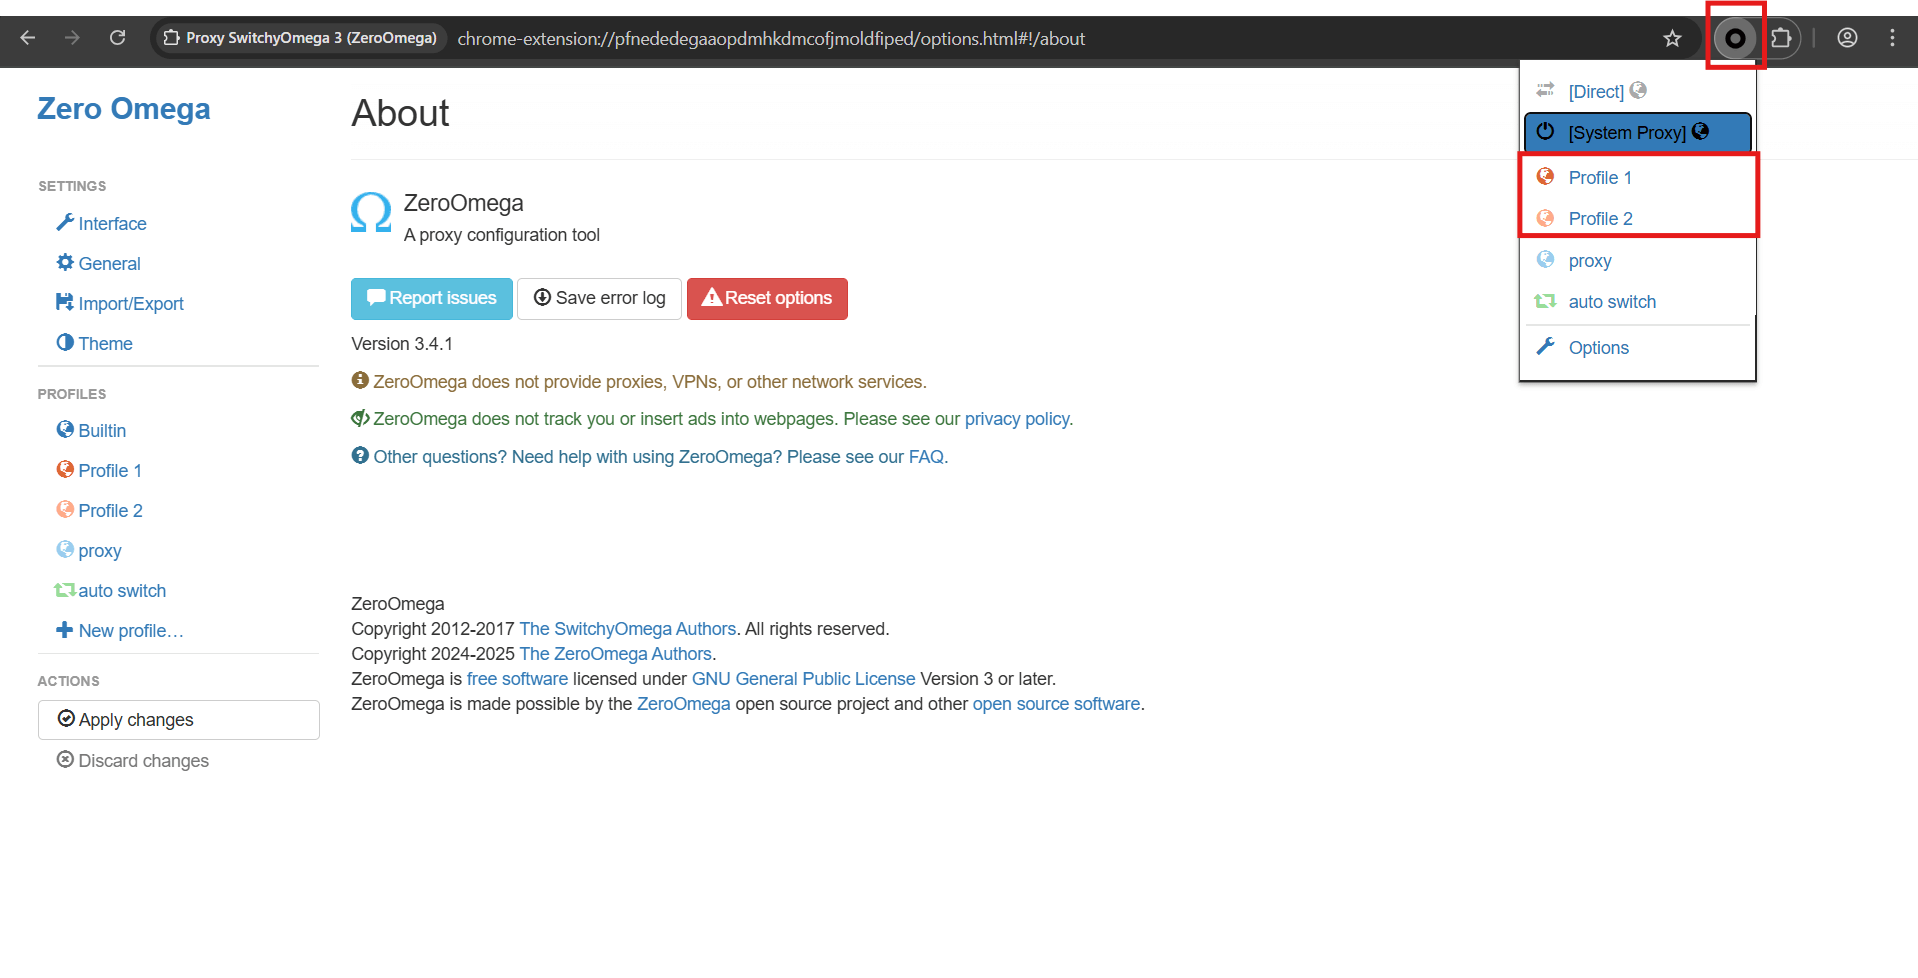1918x978 pixels.
Task: Open The SwitchyOmega Authors link
Action: click(628, 629)
